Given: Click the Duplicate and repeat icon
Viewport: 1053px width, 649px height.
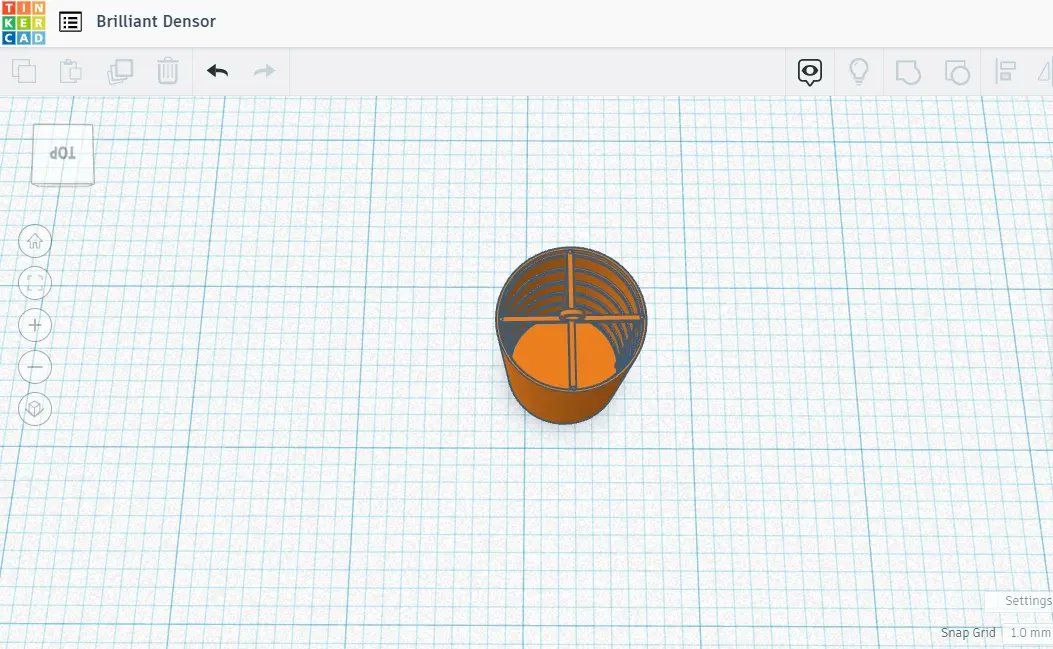Looking at the screenshot, I should [x=120, y=71].
